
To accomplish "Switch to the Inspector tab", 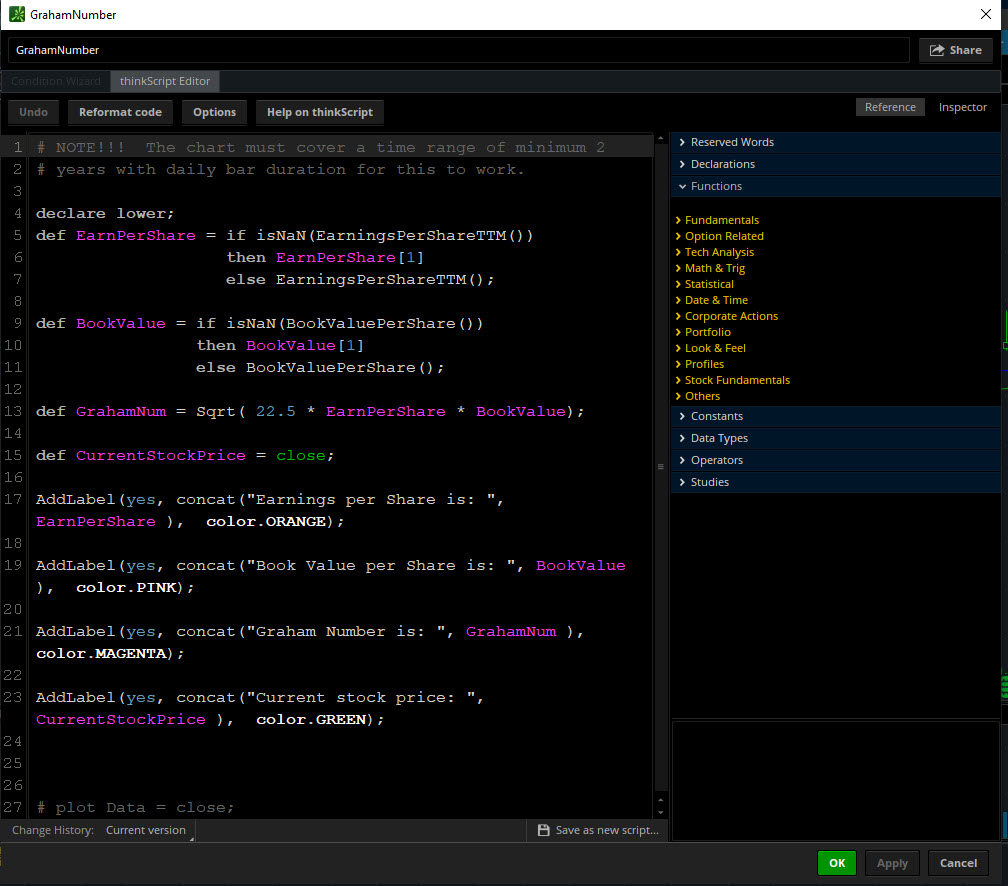I will [x=962, y=107].
